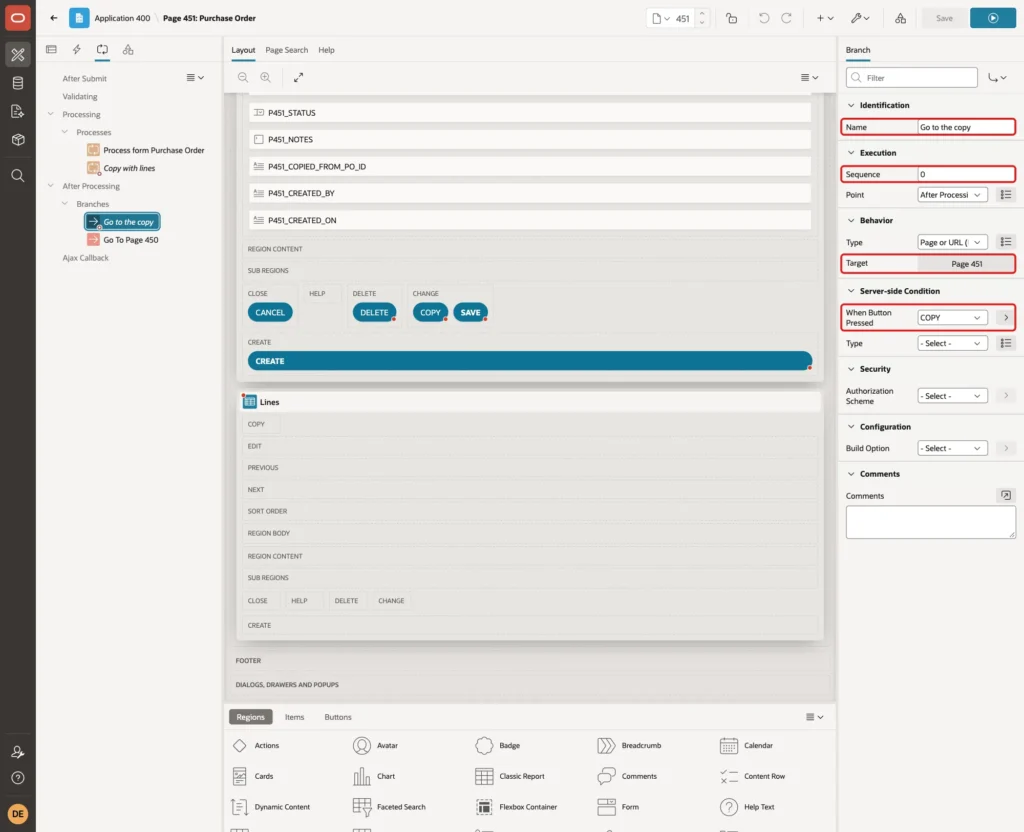Viewport: 1024px width, 832px height.
Task: Open the Help tab
Action: pos(327,50)
